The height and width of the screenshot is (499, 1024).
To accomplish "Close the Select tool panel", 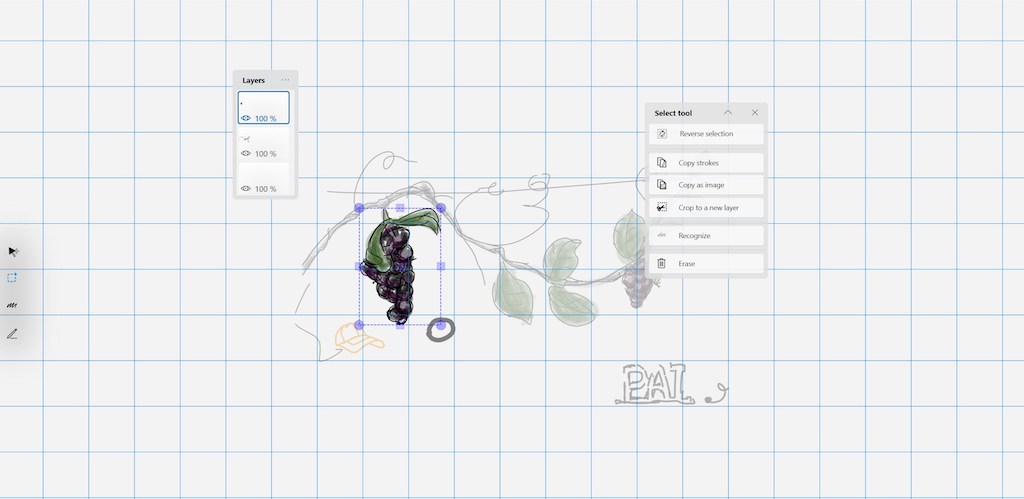I will coord(755,113).
